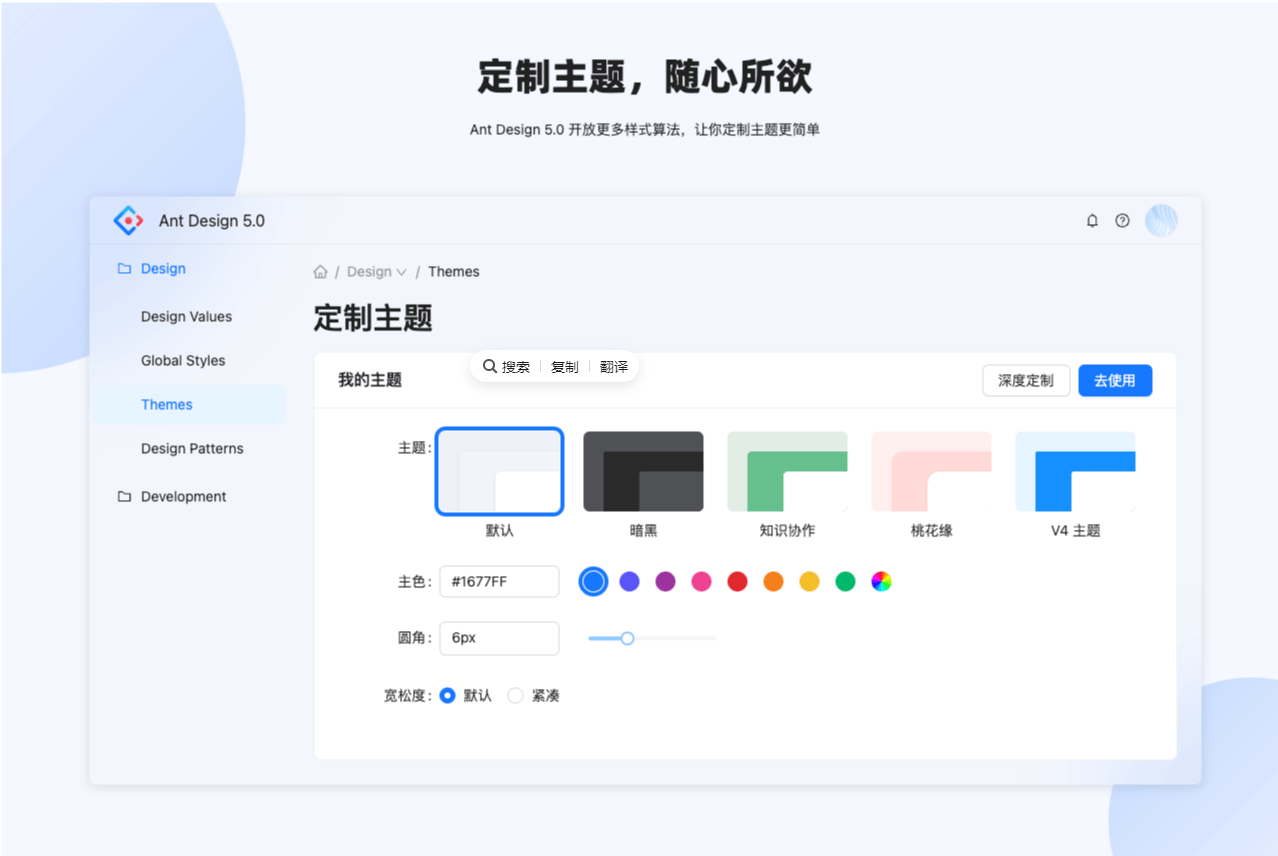Pick the orange color swatch
The height and width of the screenshot is (856, 1278).
[773, 581]
